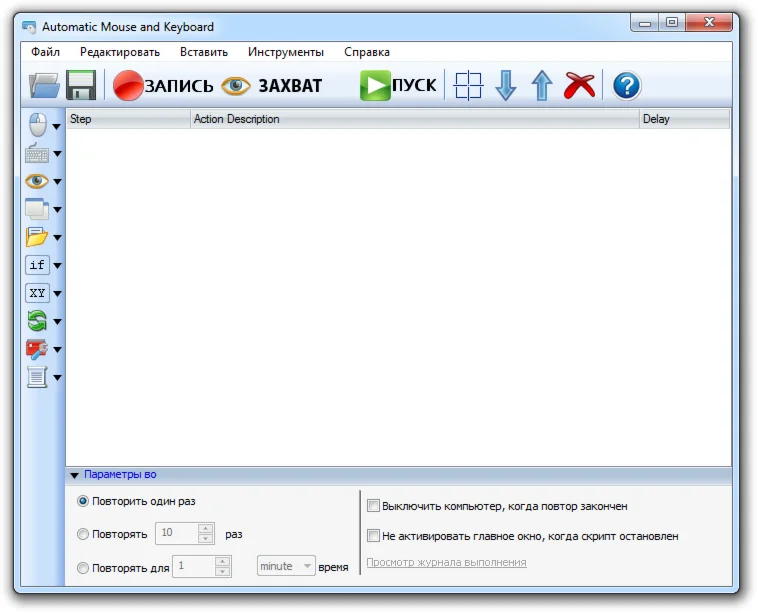Select Повторить один раз radio button

(x=83, y=501)
